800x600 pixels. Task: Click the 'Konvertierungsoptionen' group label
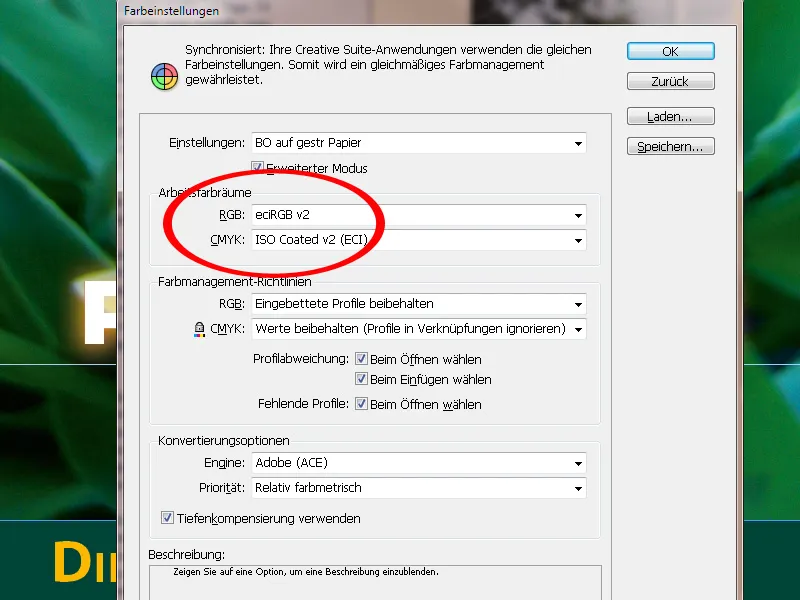223,440
